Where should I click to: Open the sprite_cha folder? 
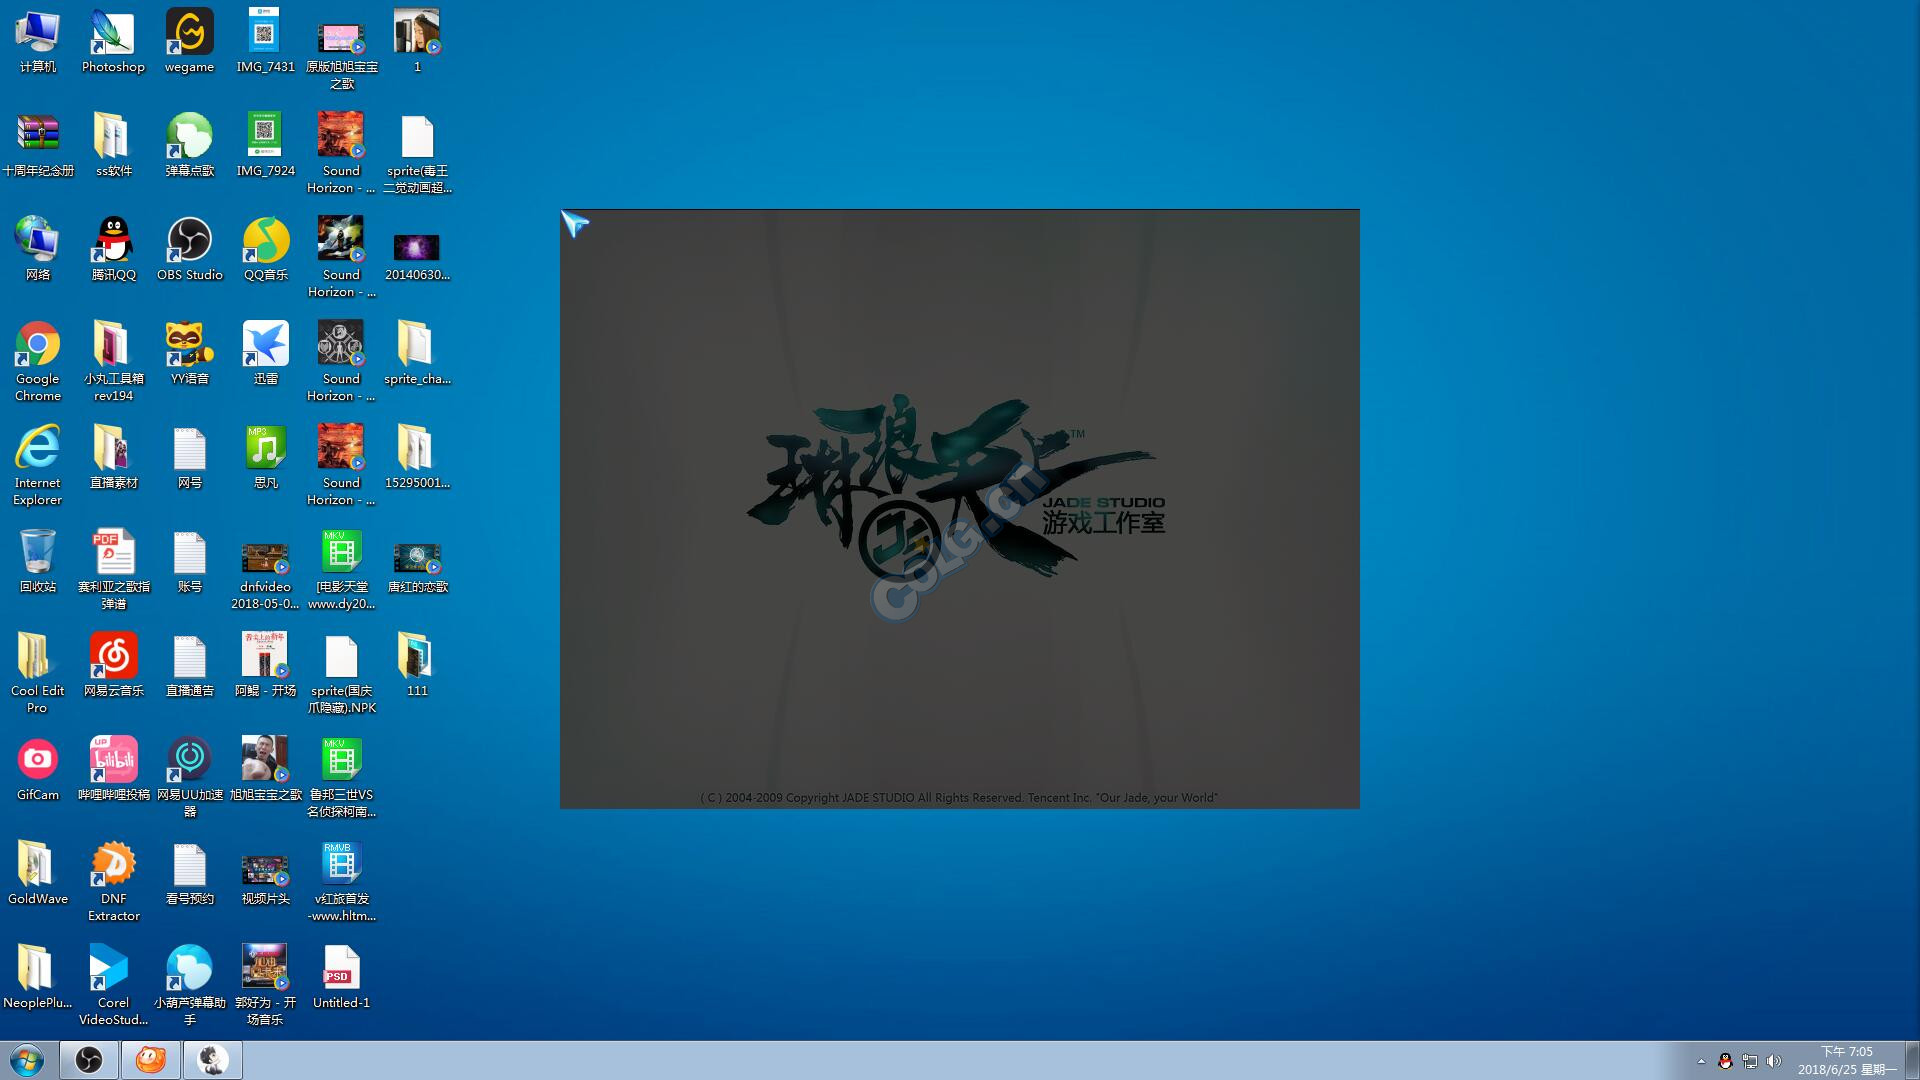pyautogui.click(x=417, y=347)
